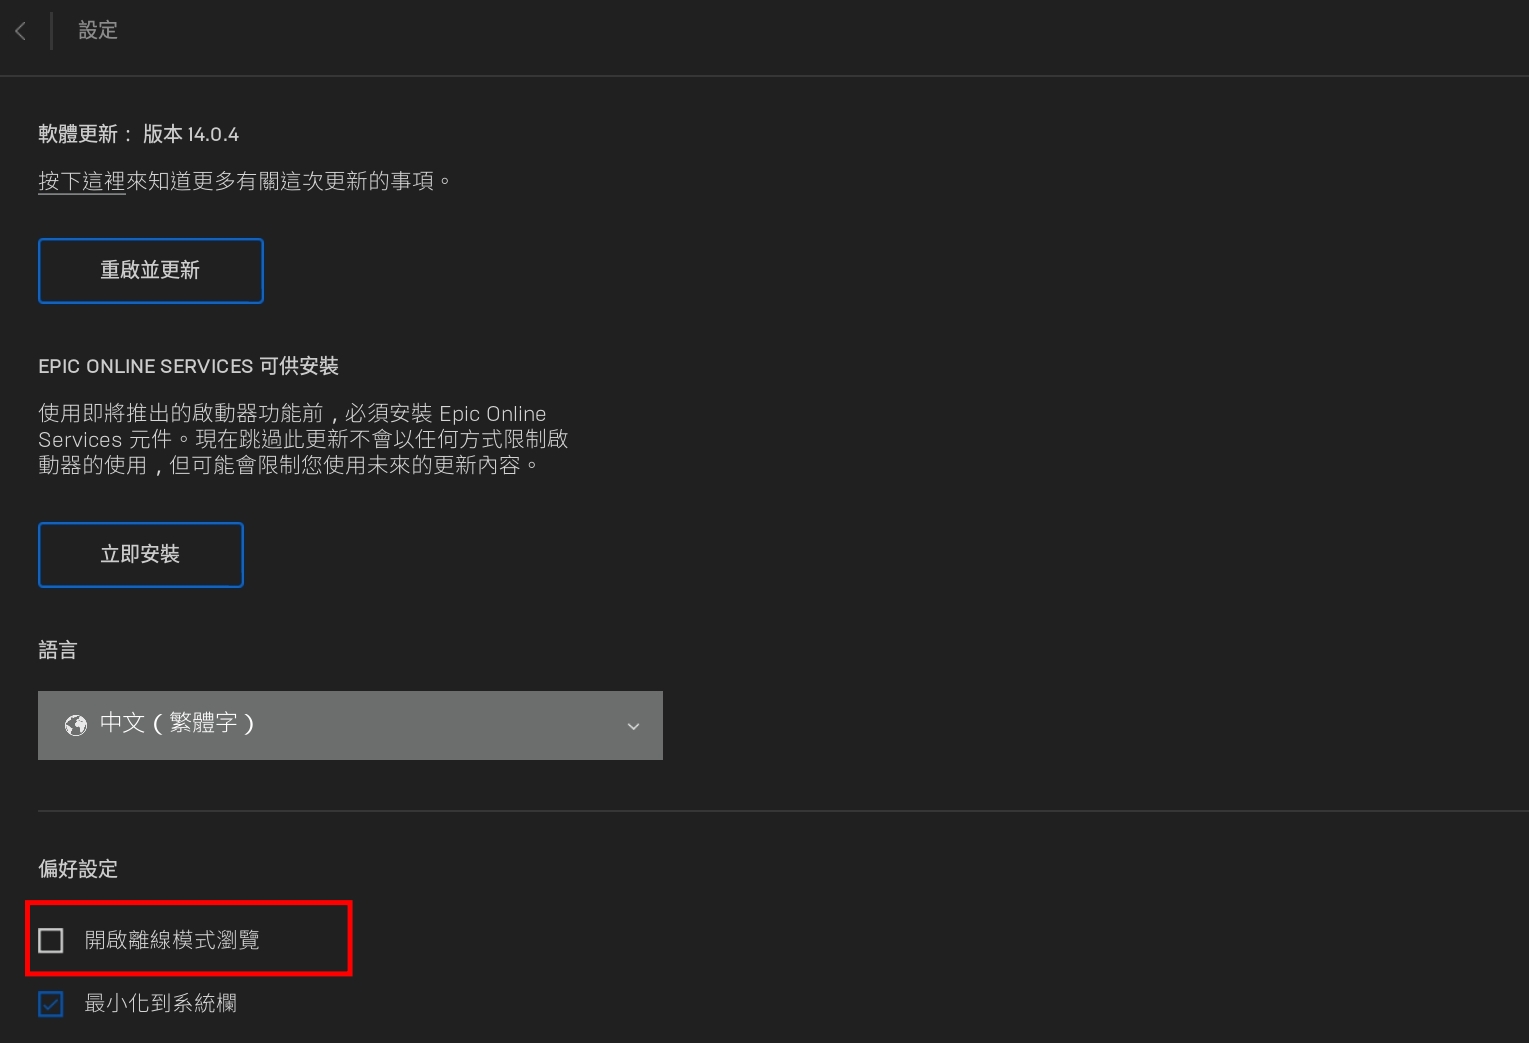Select the globe icon beside 中文（繁體字）
1529x1043 pixels.
76,725
